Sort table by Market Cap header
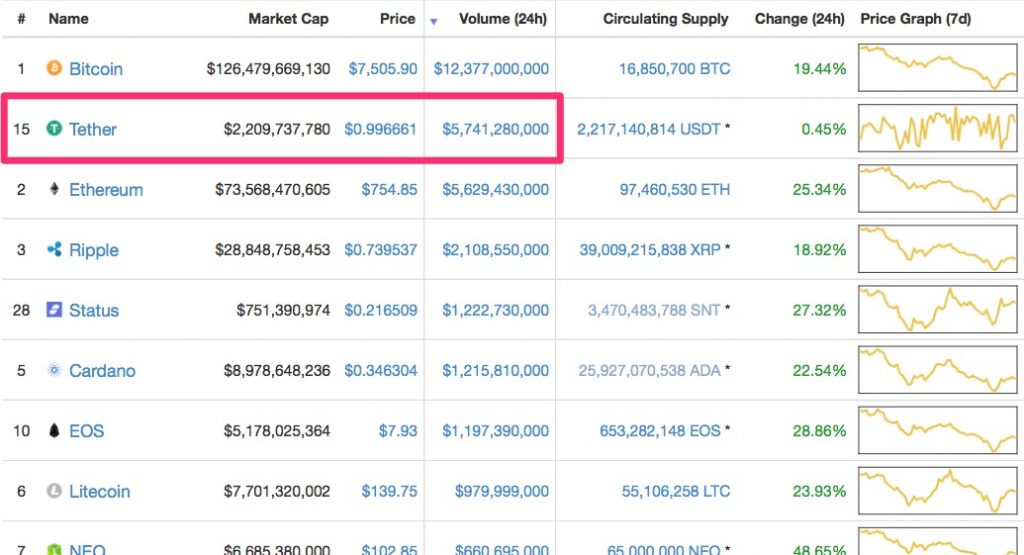 [288, 19]
